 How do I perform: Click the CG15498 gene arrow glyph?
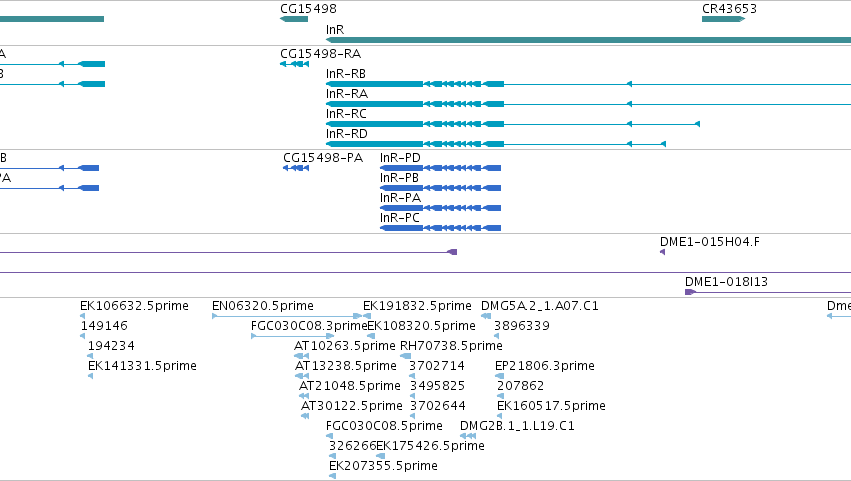[294, 19]
